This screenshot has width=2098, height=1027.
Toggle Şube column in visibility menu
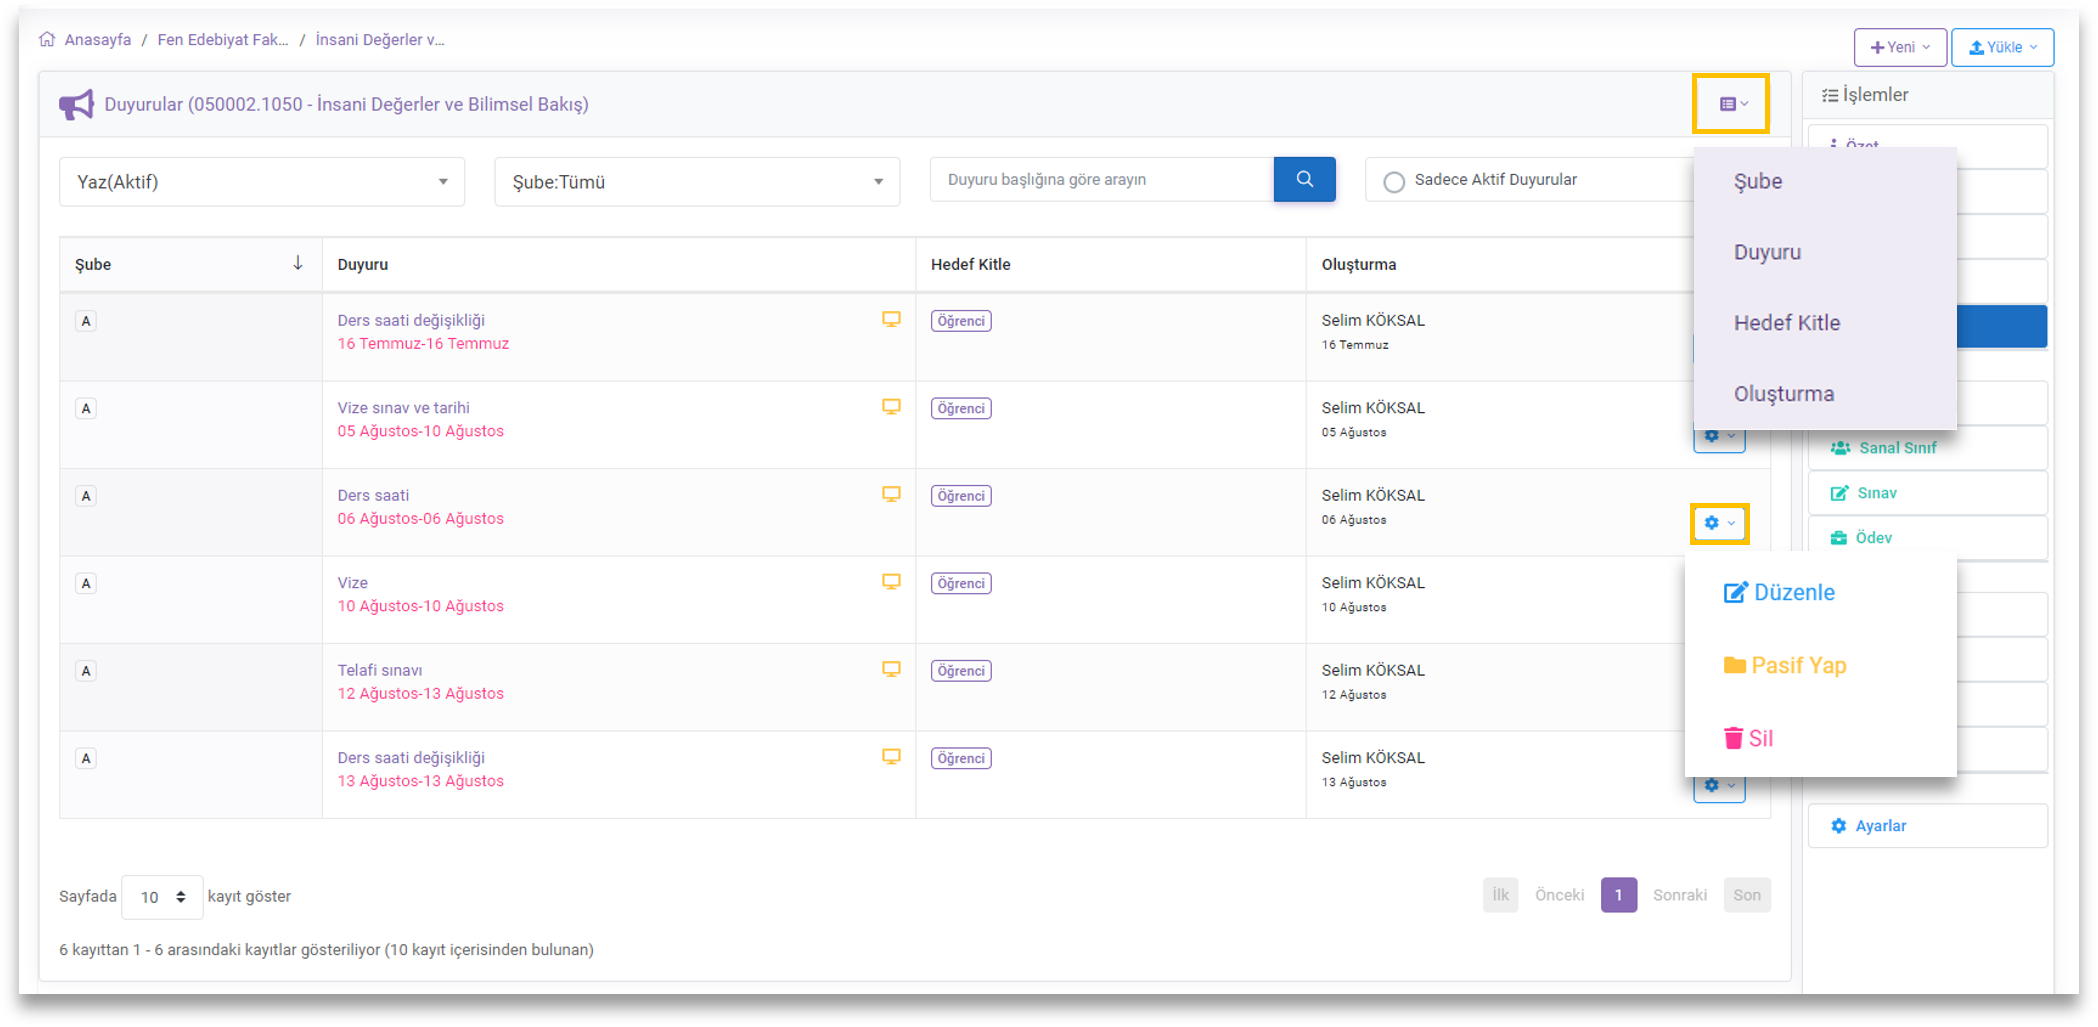[1758, 181]
